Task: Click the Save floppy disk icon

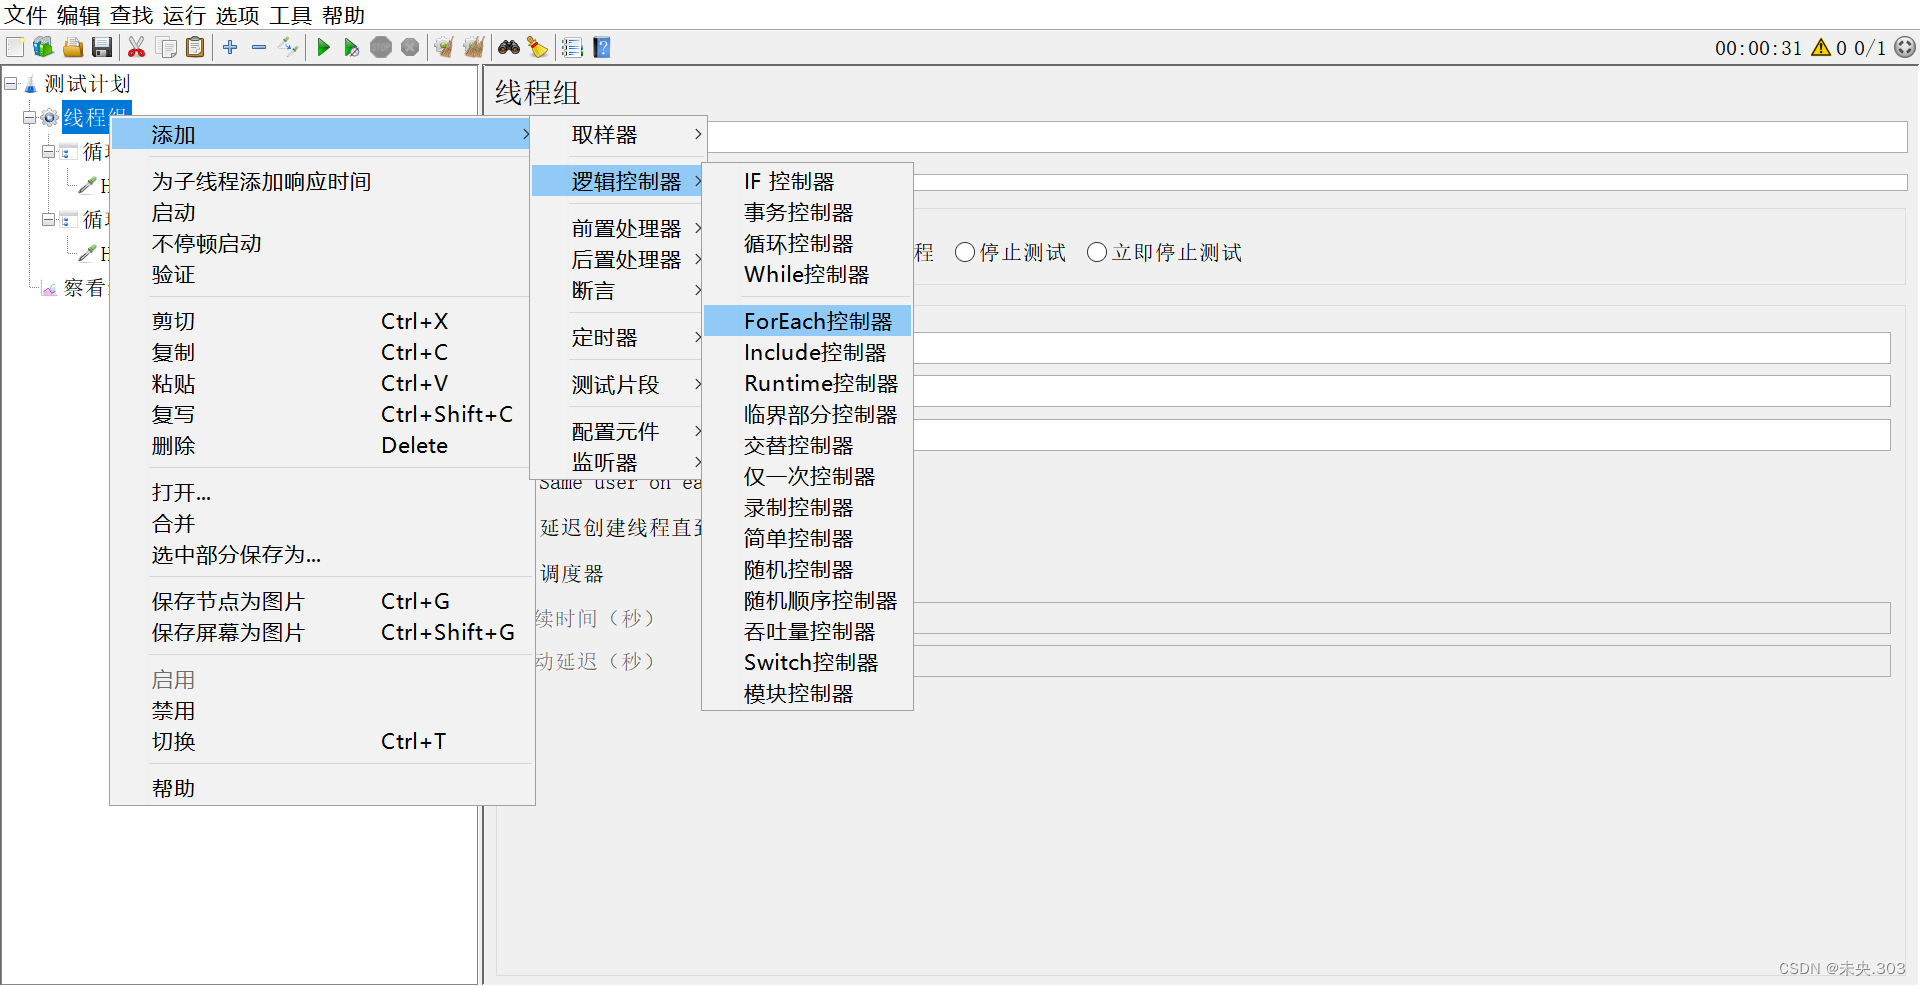Action: click(101, 47)
